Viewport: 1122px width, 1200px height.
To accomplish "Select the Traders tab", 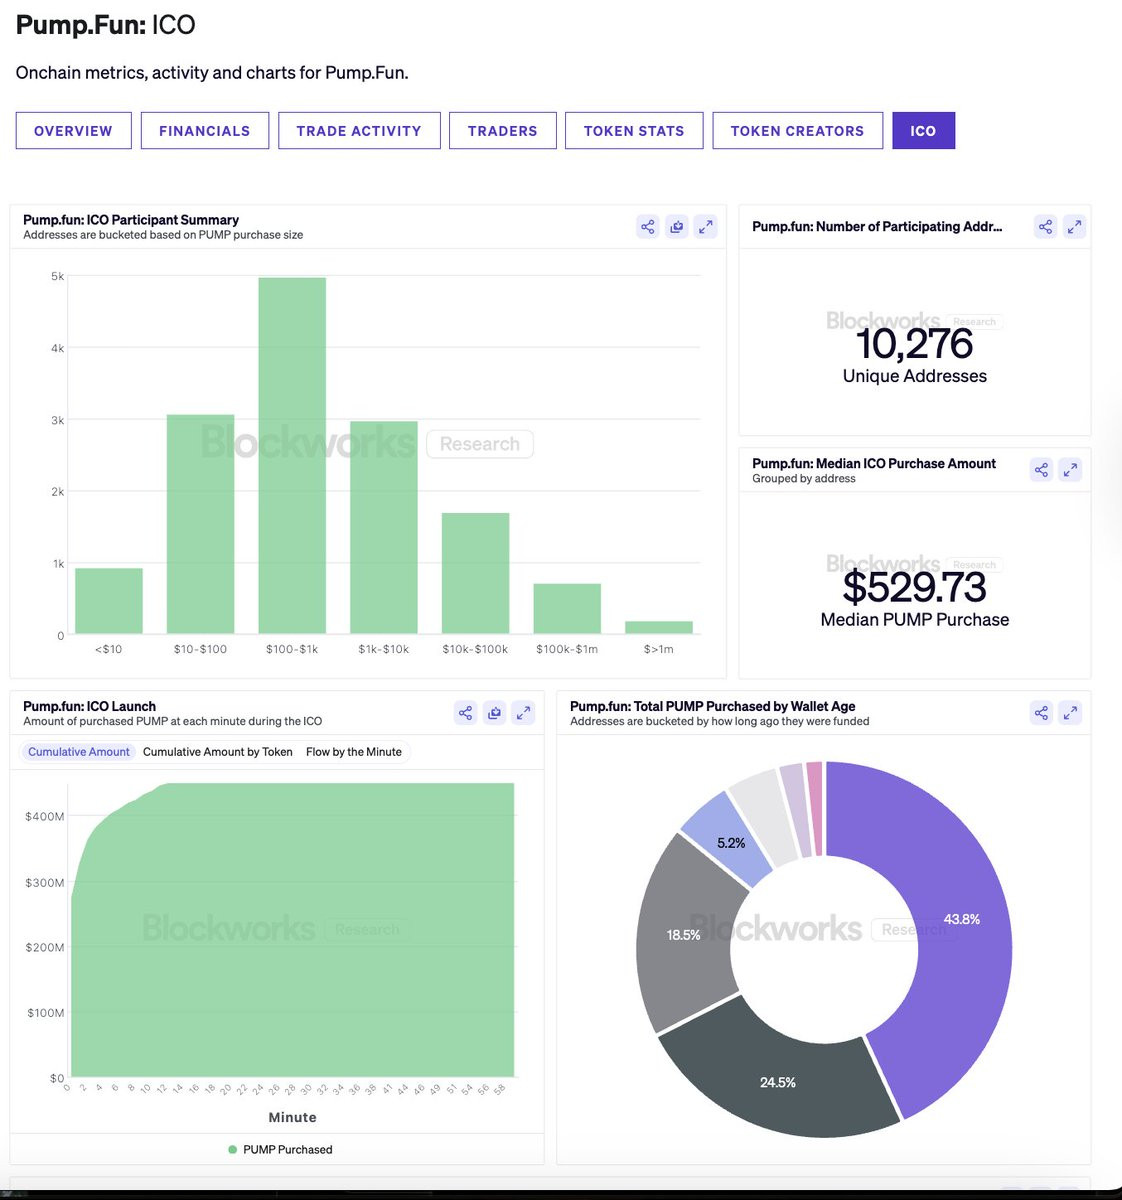I will point(502,131).
